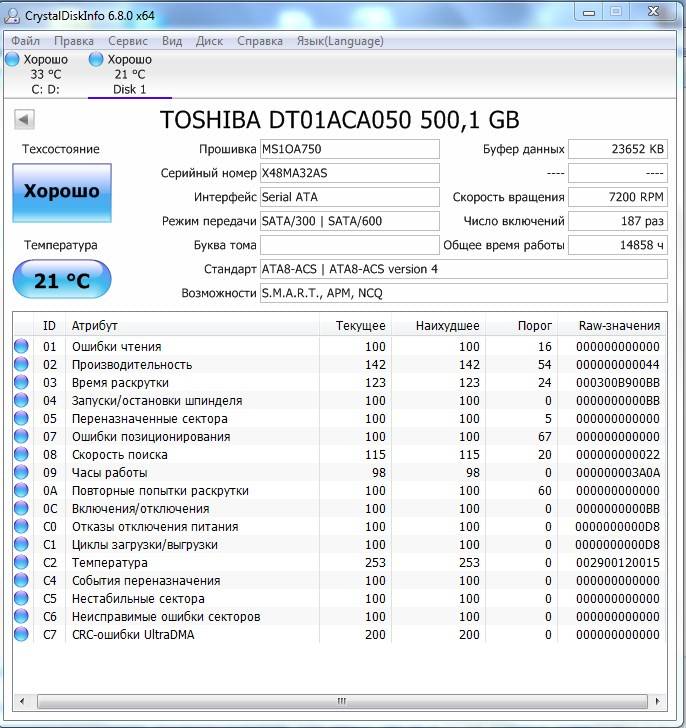Click the previous disk arrow button
686x728 pixels.
[x=23, y=120]
